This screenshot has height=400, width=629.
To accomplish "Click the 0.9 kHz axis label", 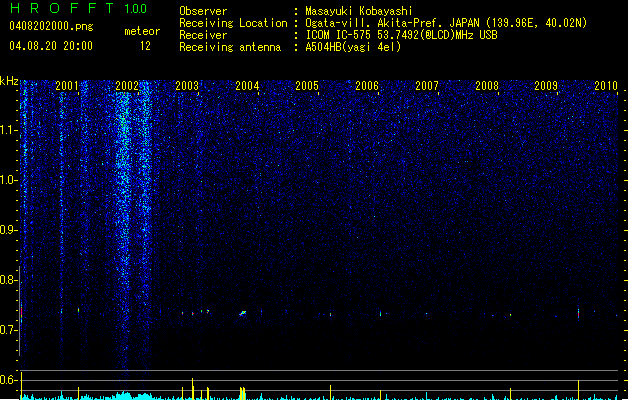I will [x=8, y=229].
